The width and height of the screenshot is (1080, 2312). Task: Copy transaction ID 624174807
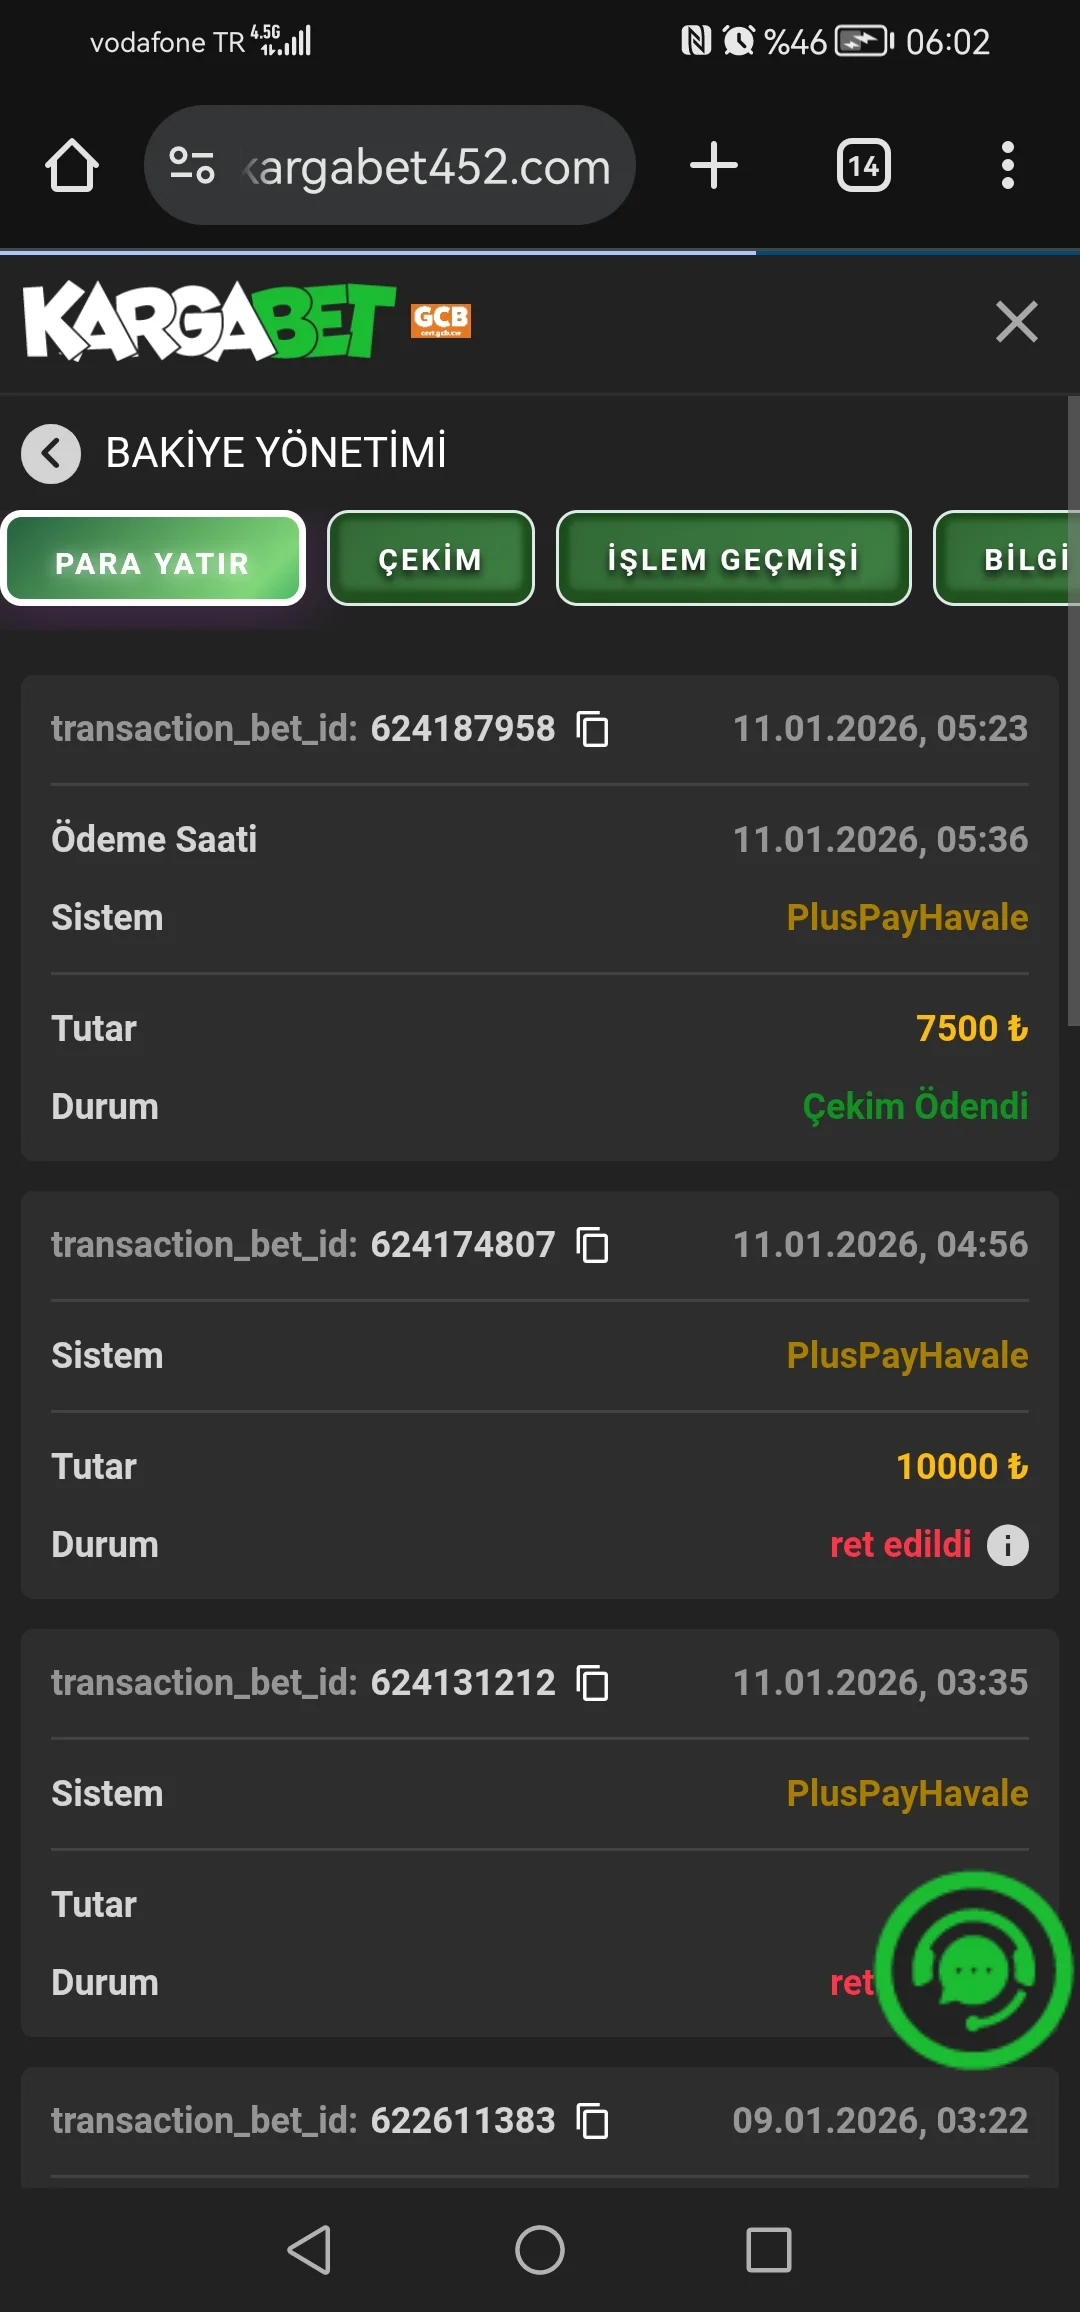point(593,1245)
